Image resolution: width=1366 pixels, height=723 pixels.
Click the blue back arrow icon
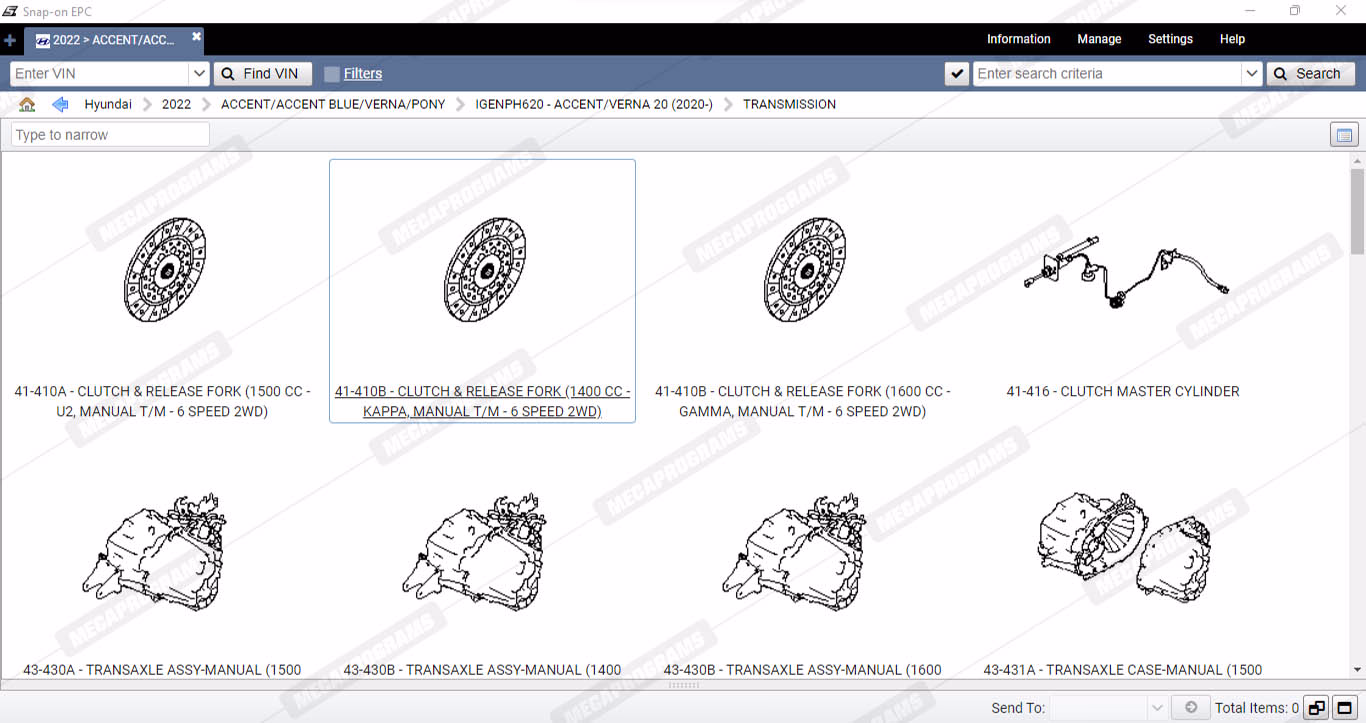(60, 105)
